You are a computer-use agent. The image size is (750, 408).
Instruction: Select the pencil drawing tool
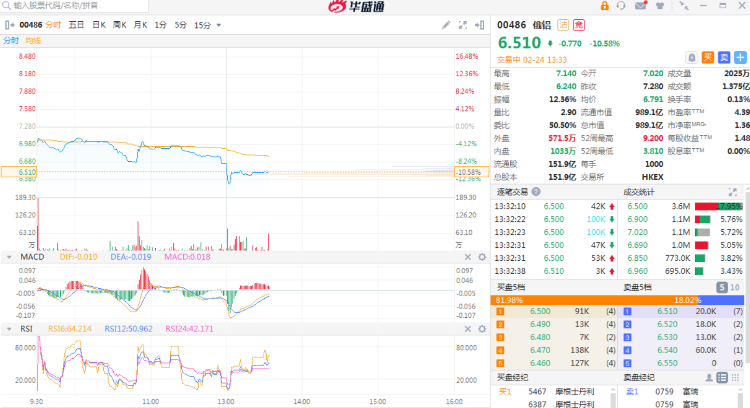(446, 25)
